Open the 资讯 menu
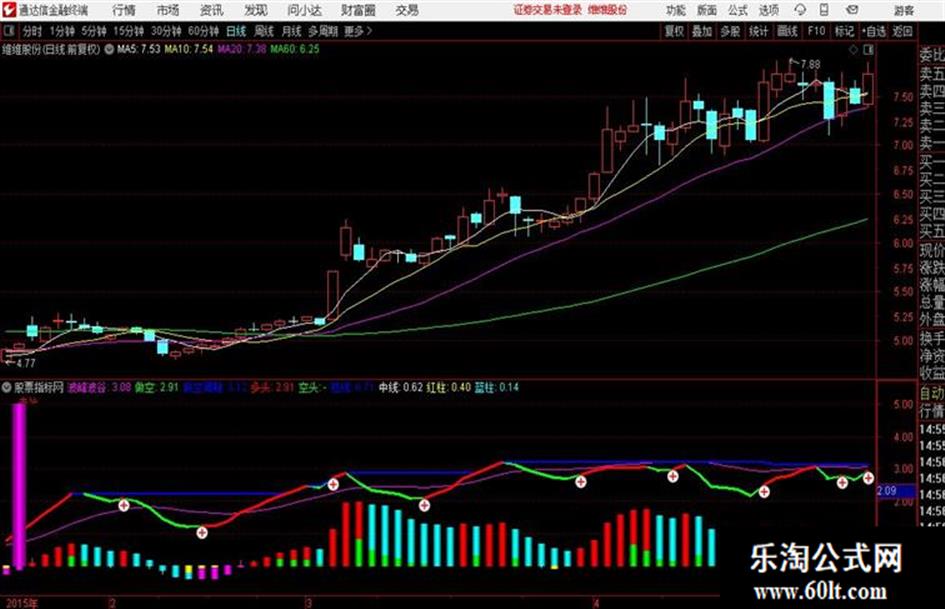 212,10
